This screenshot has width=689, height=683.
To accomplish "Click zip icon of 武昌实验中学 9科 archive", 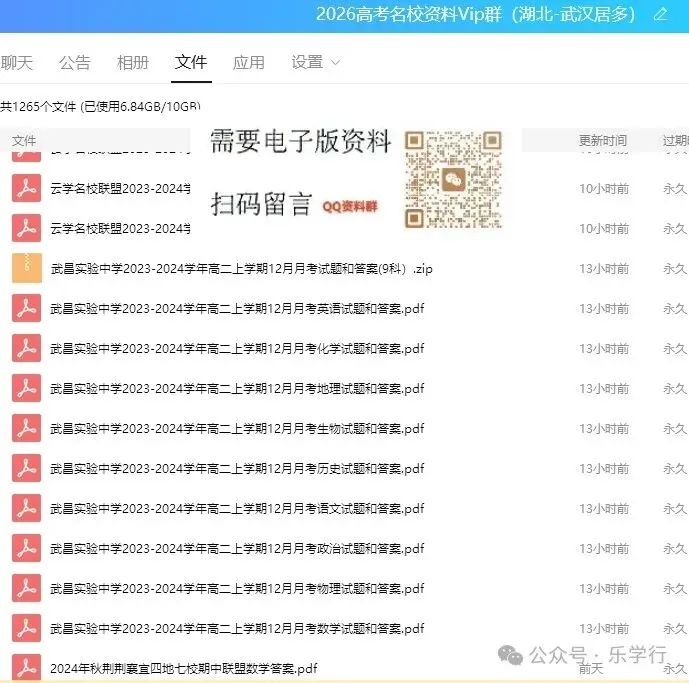I will tap(27, 268).
